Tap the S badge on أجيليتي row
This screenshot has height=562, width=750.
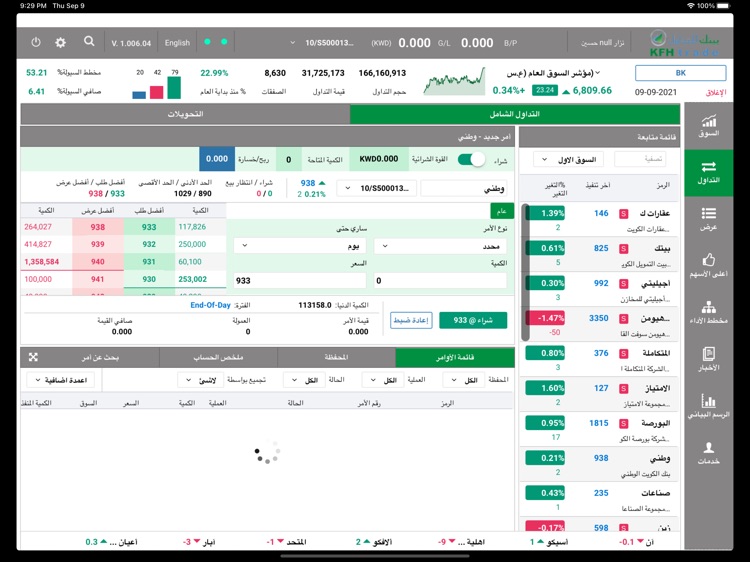(x=623, y=284)
